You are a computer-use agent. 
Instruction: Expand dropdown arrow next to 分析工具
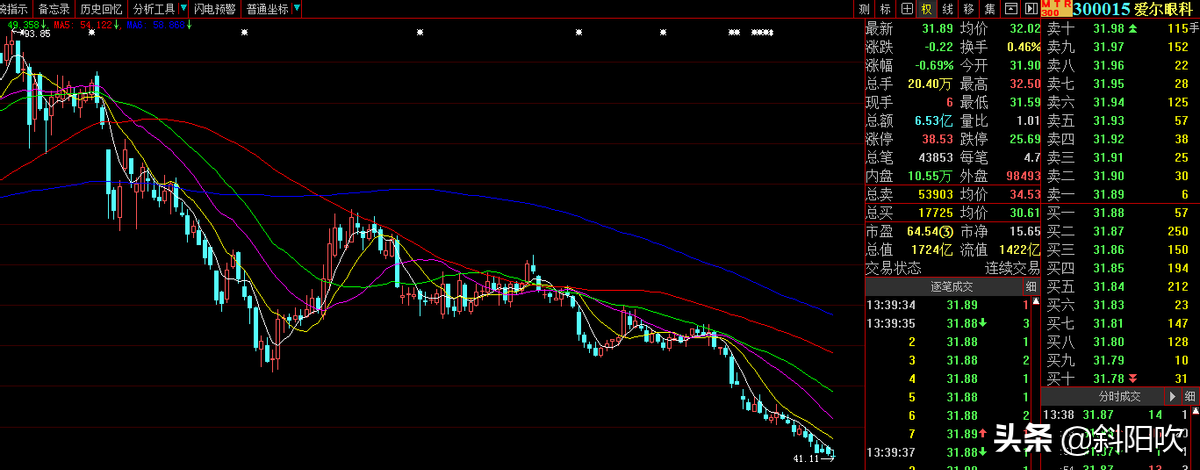click(183, 9)
